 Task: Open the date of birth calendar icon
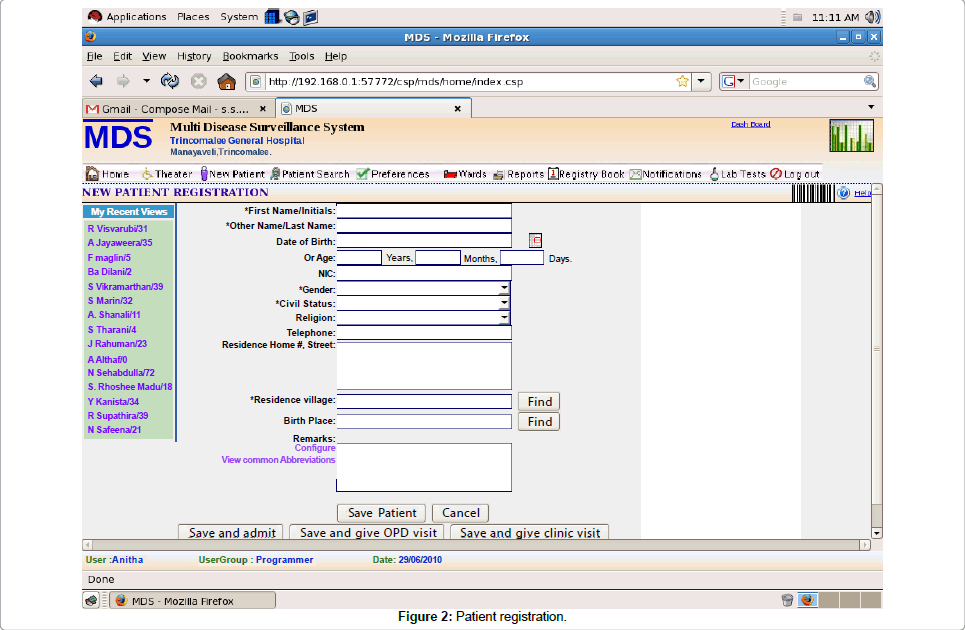click(x=535, y=241)
